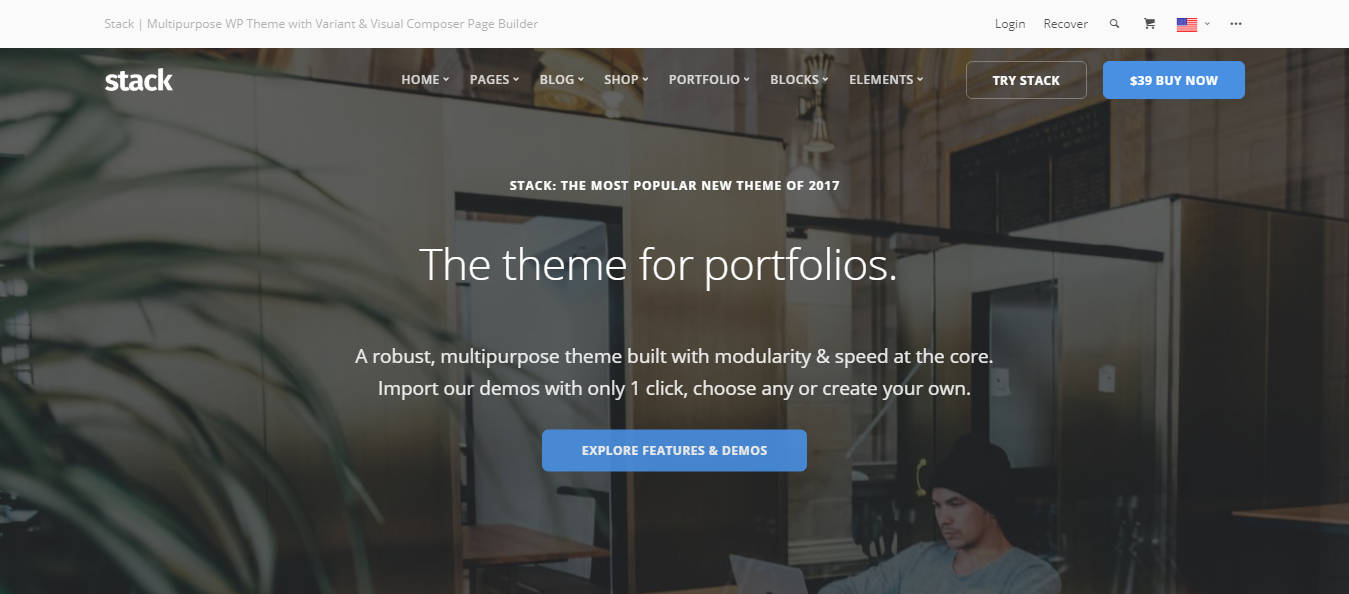Screen dimensions: 1349x594
Task: Open the three-dots more options icon
Action: [x=1236, y=24]
